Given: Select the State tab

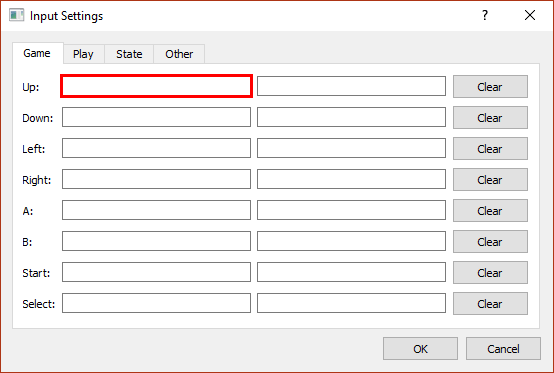Looking at the screenshot, I should 129,54.
